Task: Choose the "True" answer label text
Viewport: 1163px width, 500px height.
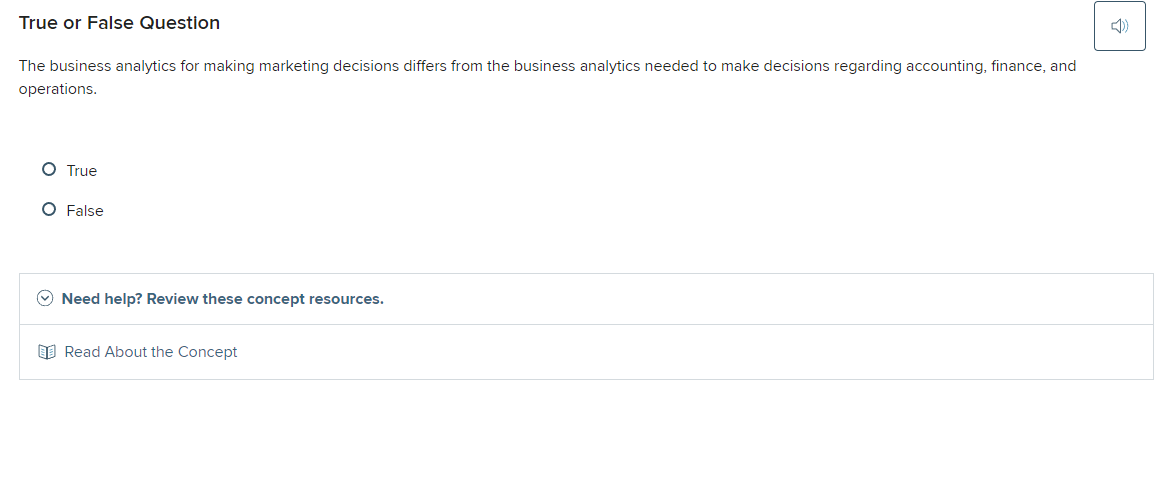Action: (x=82, y=171)
